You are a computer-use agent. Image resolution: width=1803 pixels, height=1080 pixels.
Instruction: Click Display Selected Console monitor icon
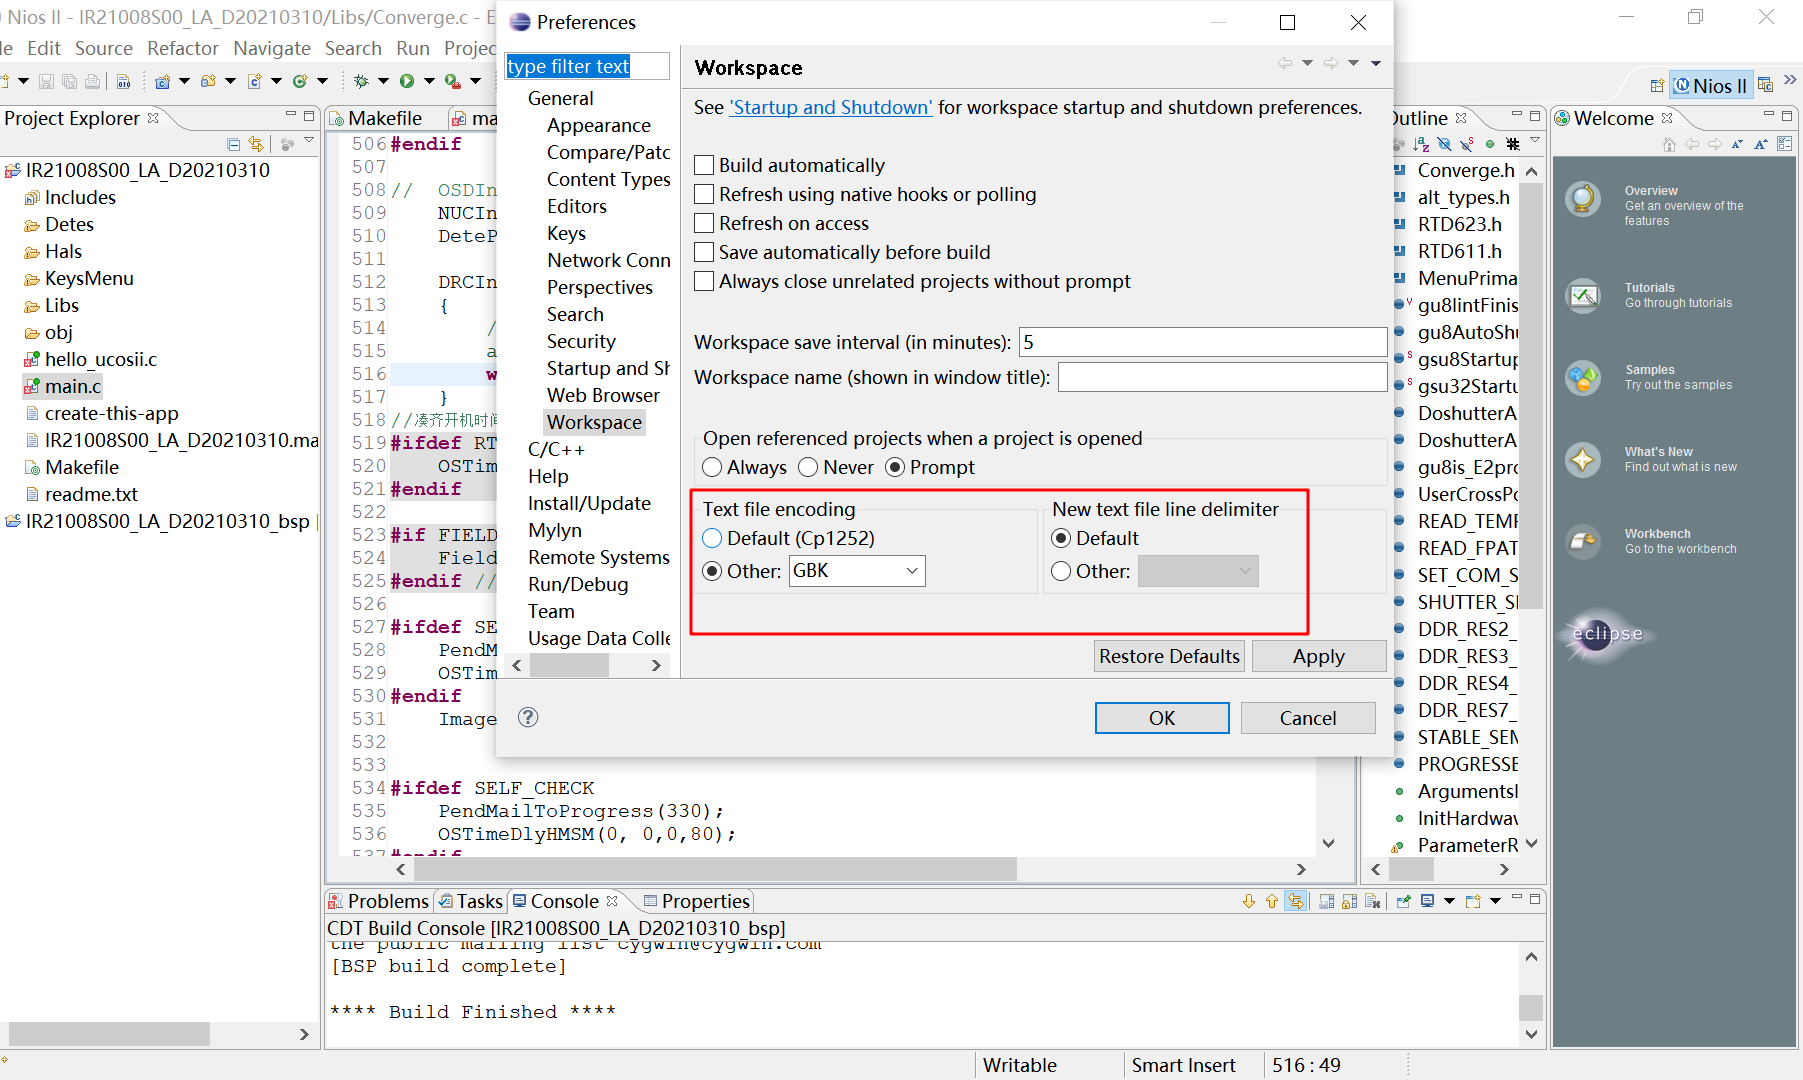point(1428,901)
